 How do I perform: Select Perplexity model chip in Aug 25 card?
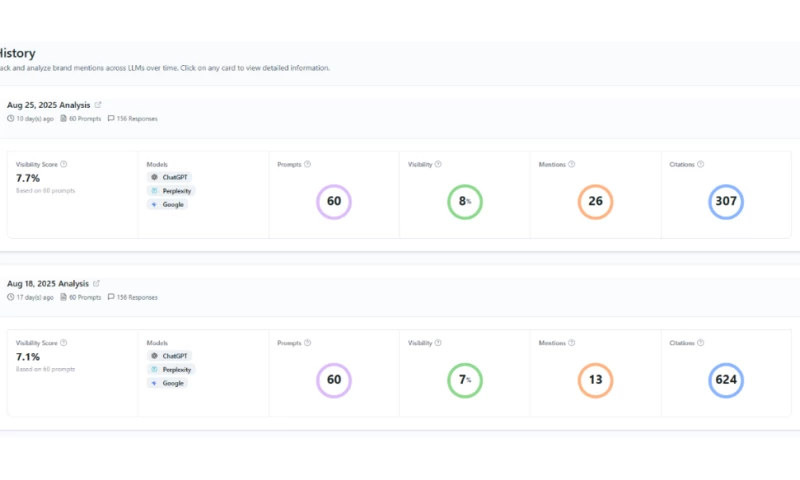point(171,191)
